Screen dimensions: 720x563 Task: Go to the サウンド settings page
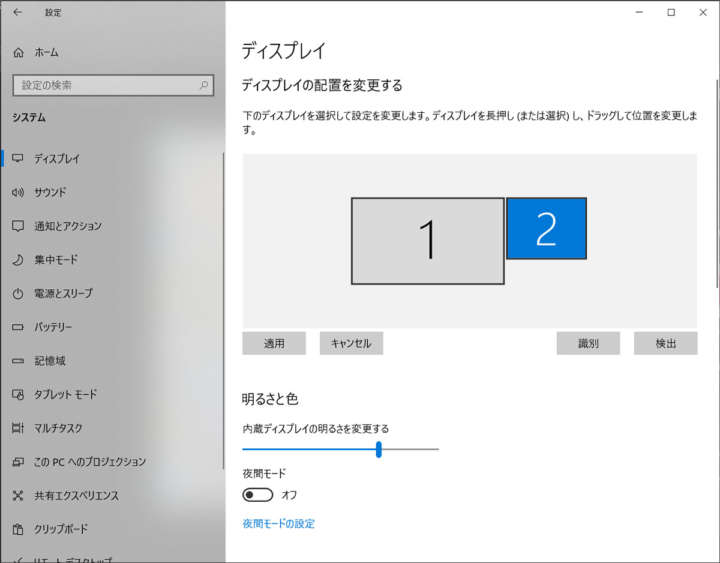click(50, 192)
